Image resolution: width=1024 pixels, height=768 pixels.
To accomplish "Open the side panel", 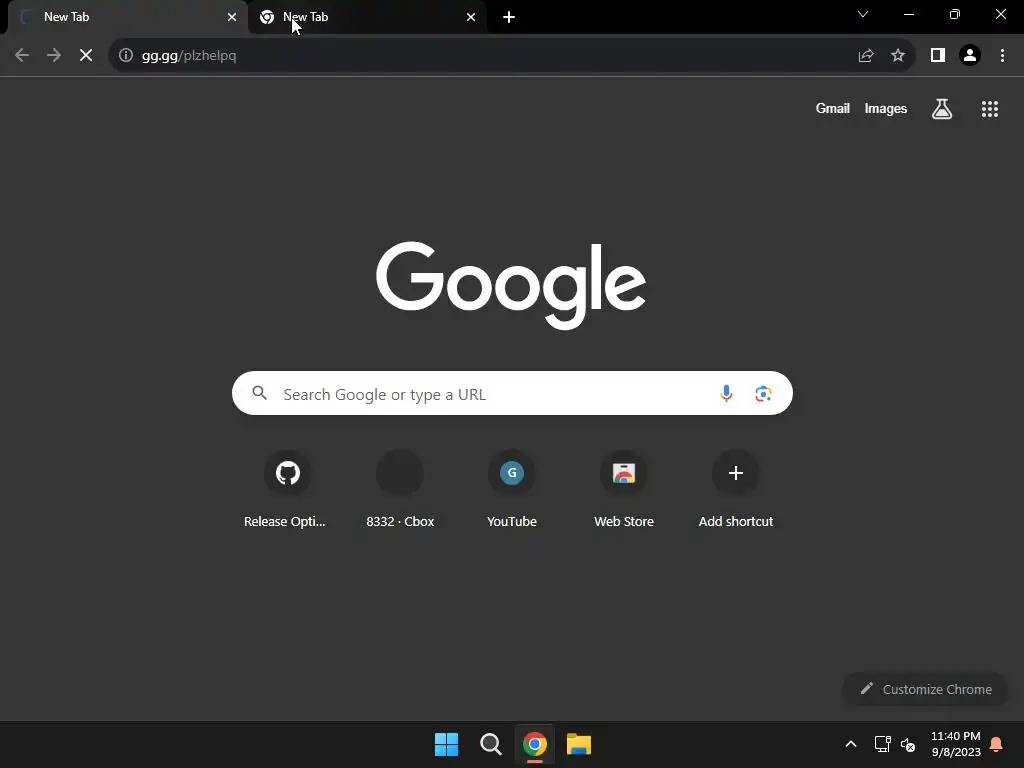I will pos(938,56).
